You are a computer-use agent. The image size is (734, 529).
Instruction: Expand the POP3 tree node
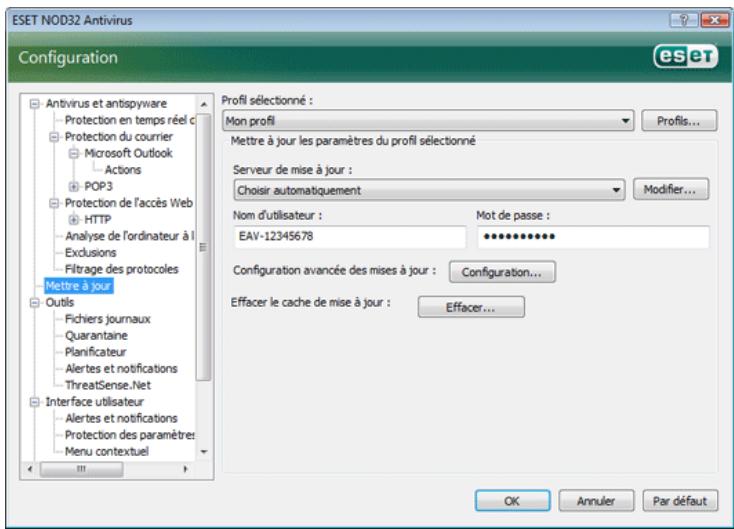[x=73, y=186]
